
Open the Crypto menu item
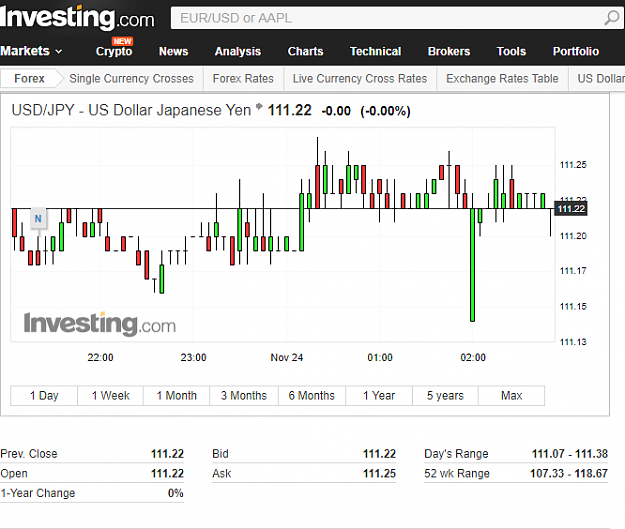[x=114, y=51]
